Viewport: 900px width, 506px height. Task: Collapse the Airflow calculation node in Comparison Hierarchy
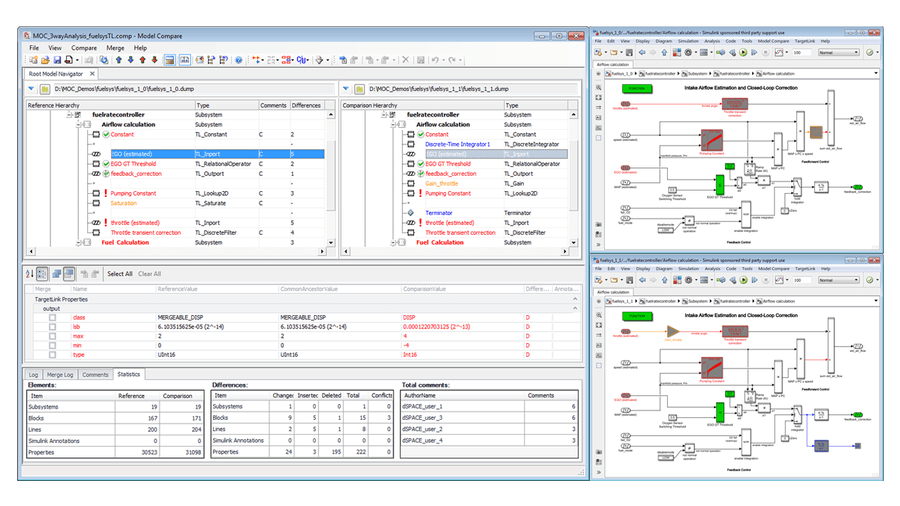(393, 124)
